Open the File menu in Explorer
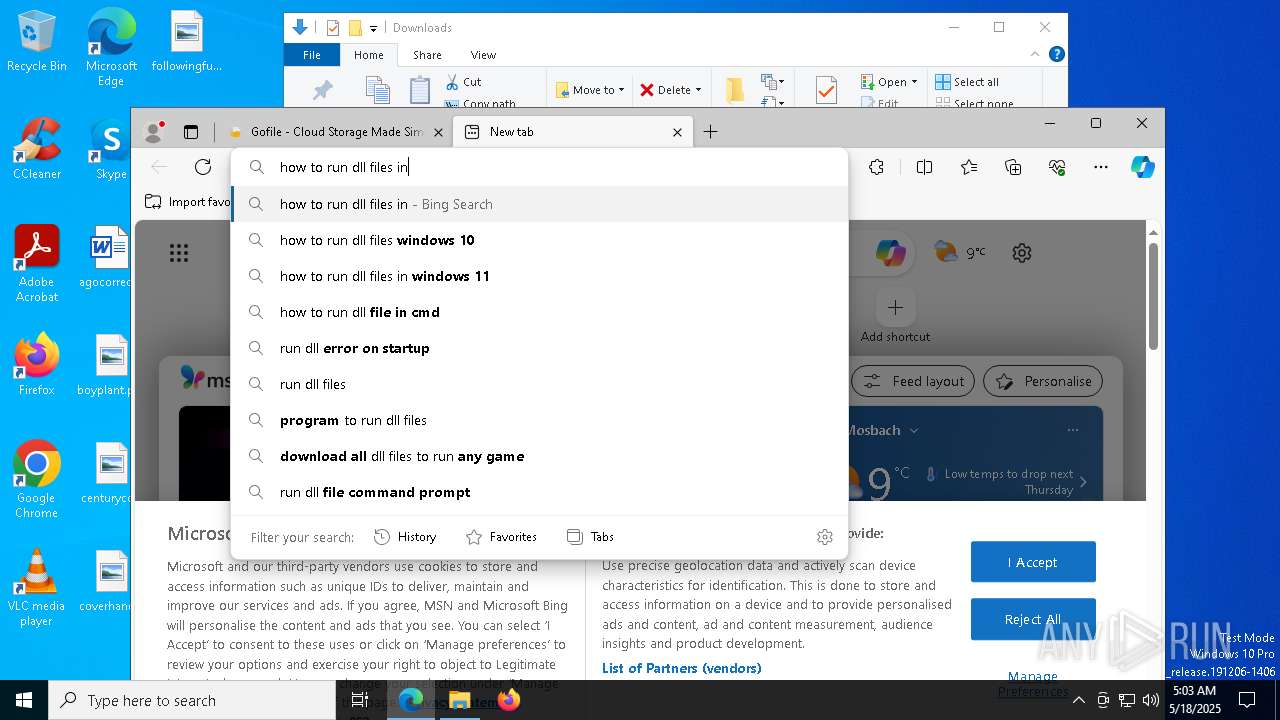This screenshot has height=720, width=1280. click(312, 55)
